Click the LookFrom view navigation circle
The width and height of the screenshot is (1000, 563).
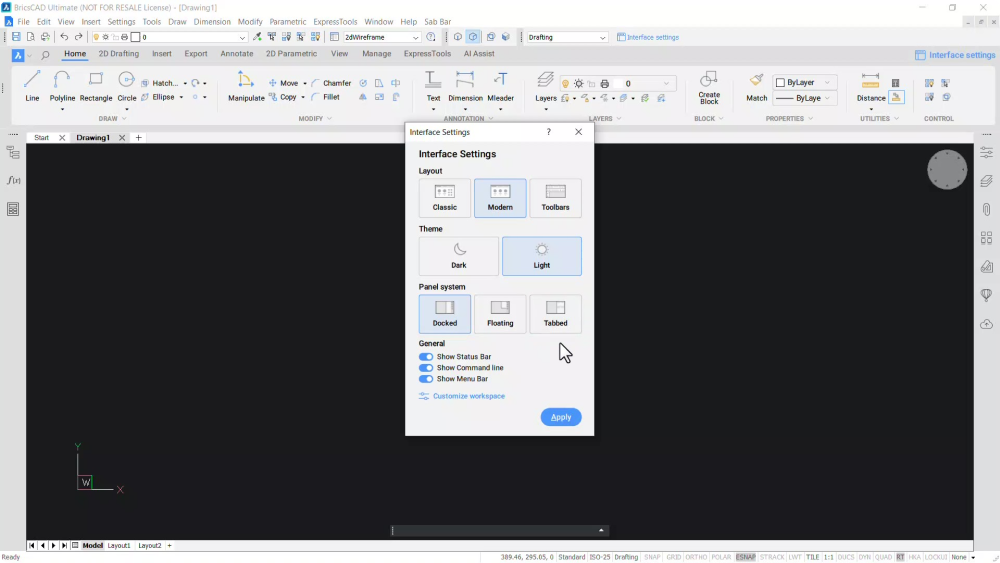(947, 170)
